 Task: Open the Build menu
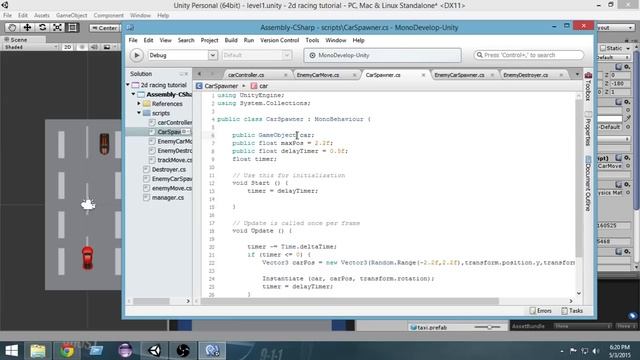(x=231, y=40)
